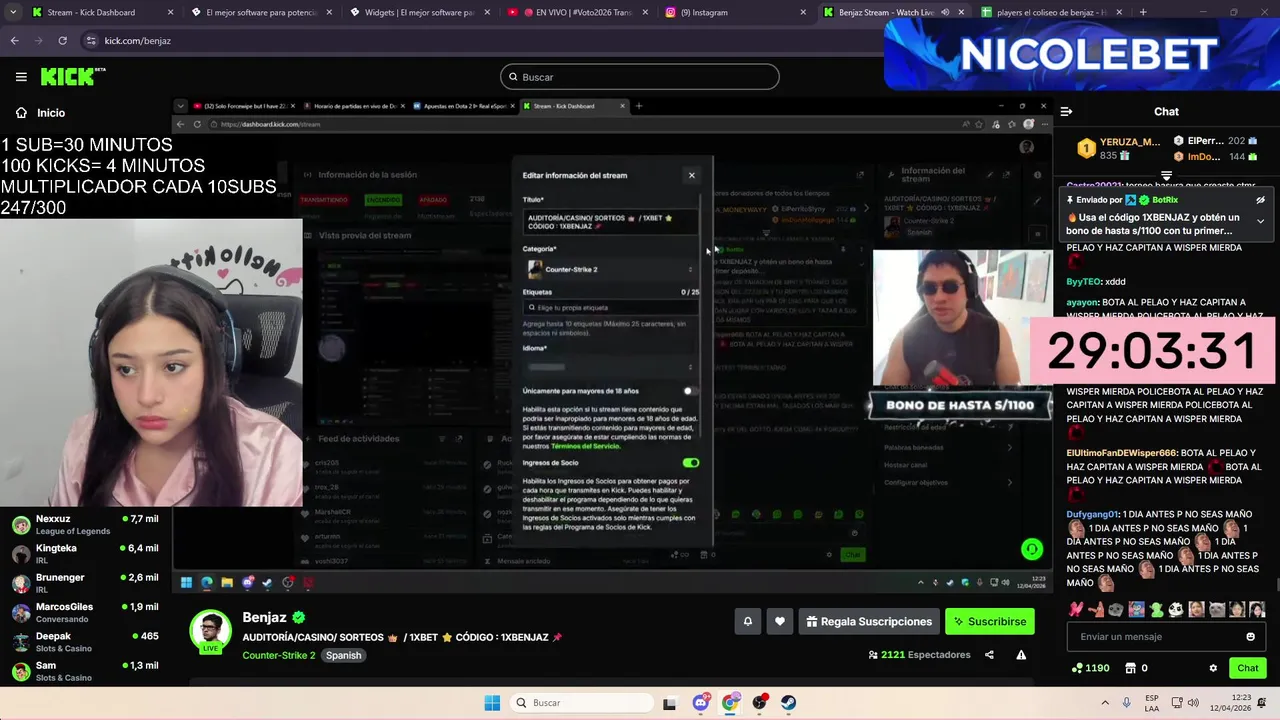Open Dufygang01 chat username
The image size is (1280, 720).
click(1092, 514)
